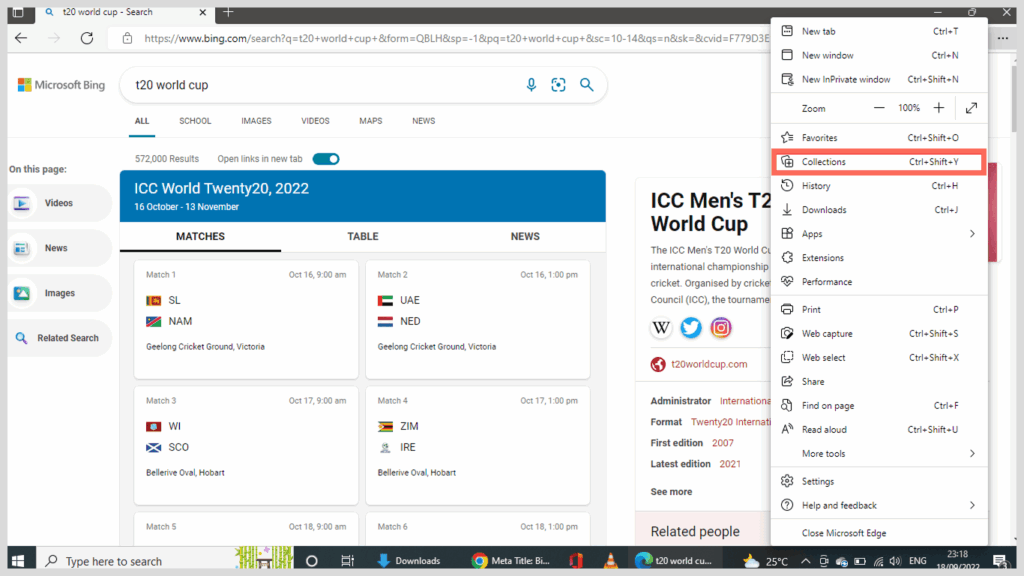Open Settings from the Edge menu
This screenshot has height=576, width=1024.
[878, 481]
